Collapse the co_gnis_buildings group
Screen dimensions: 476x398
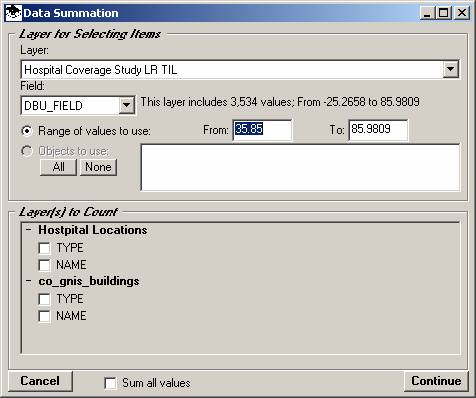coord(29,281)
